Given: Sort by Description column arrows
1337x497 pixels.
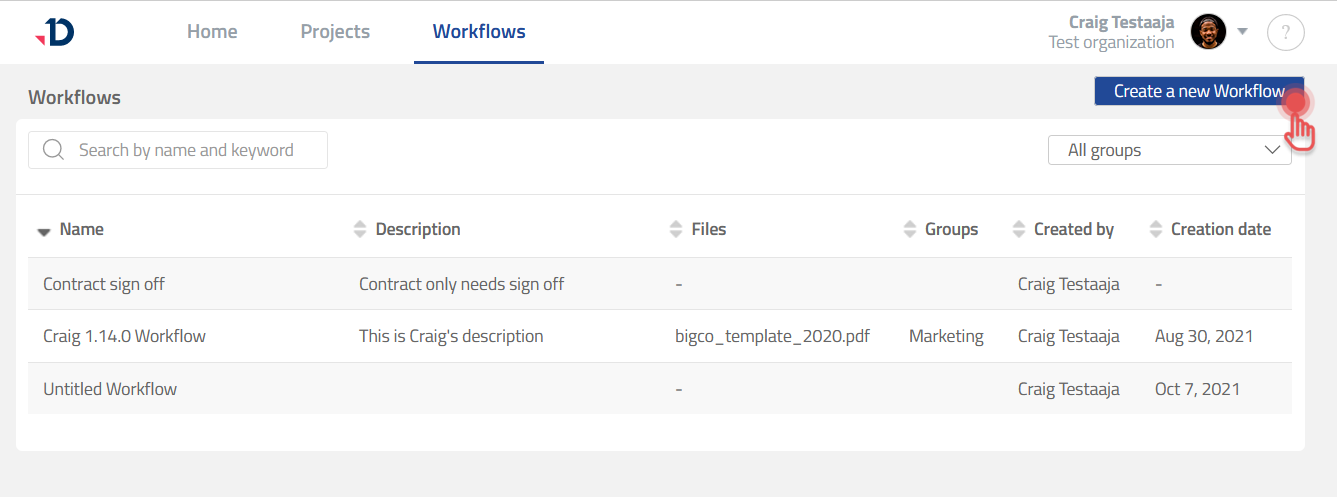Looking at the screenshot, I should (360, 229).
